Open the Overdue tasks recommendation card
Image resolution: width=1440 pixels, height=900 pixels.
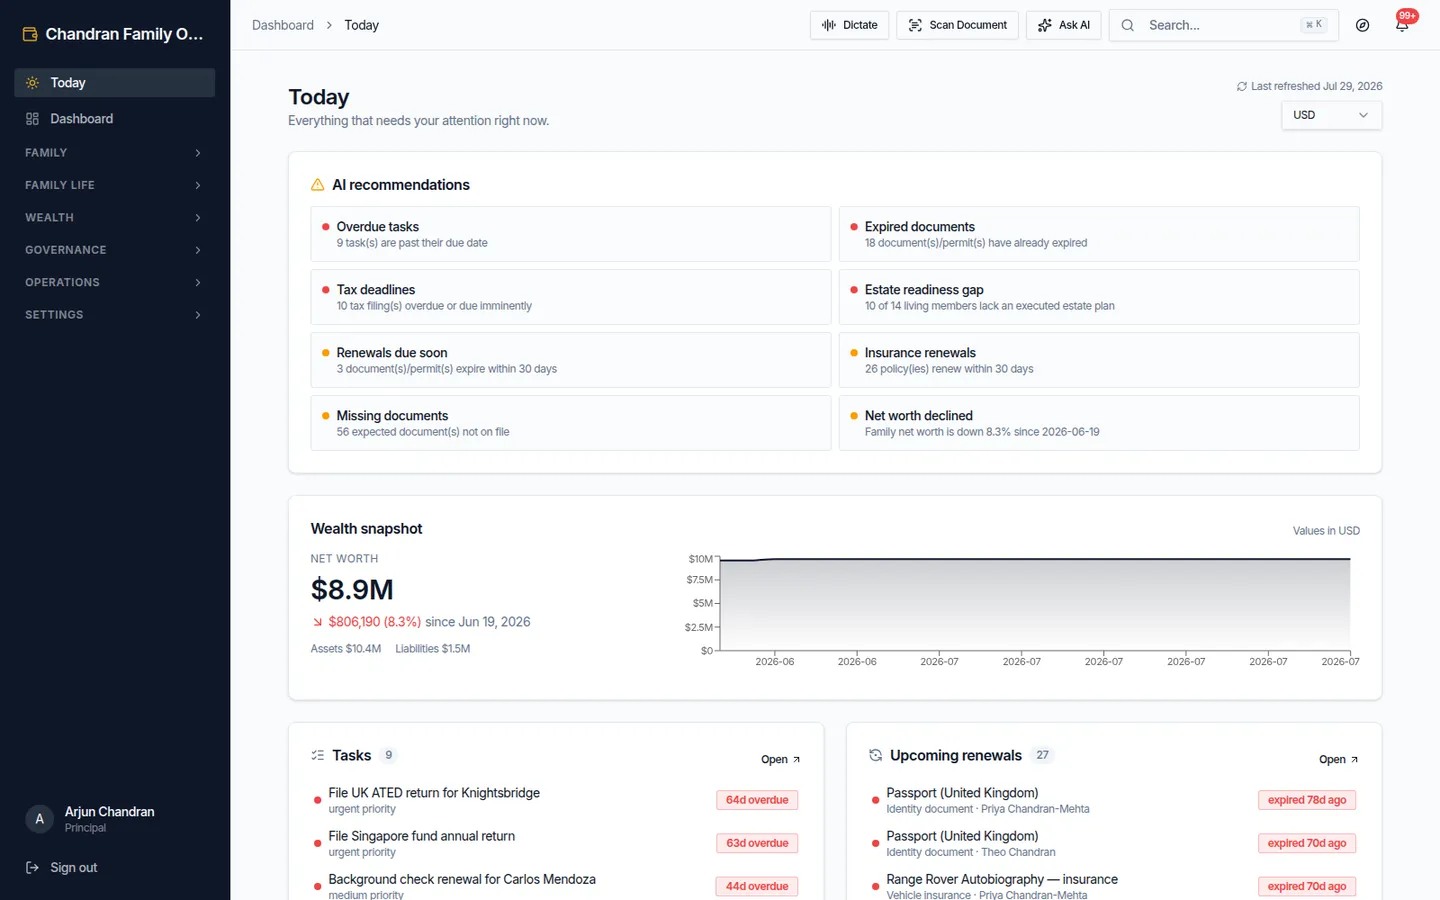tap(570, 234)
